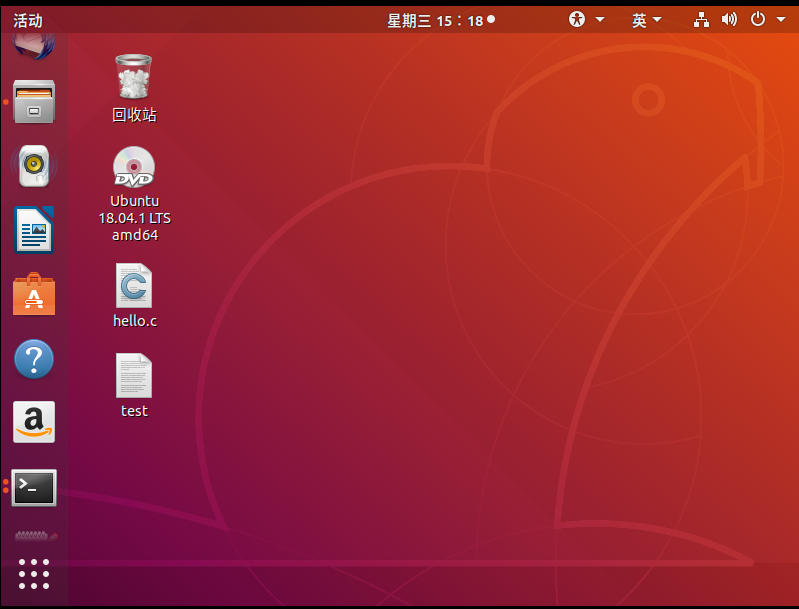This screenshot has height=609, width=799.
Task: Click the volume speaker icon
Action: (x=729, y=20)
